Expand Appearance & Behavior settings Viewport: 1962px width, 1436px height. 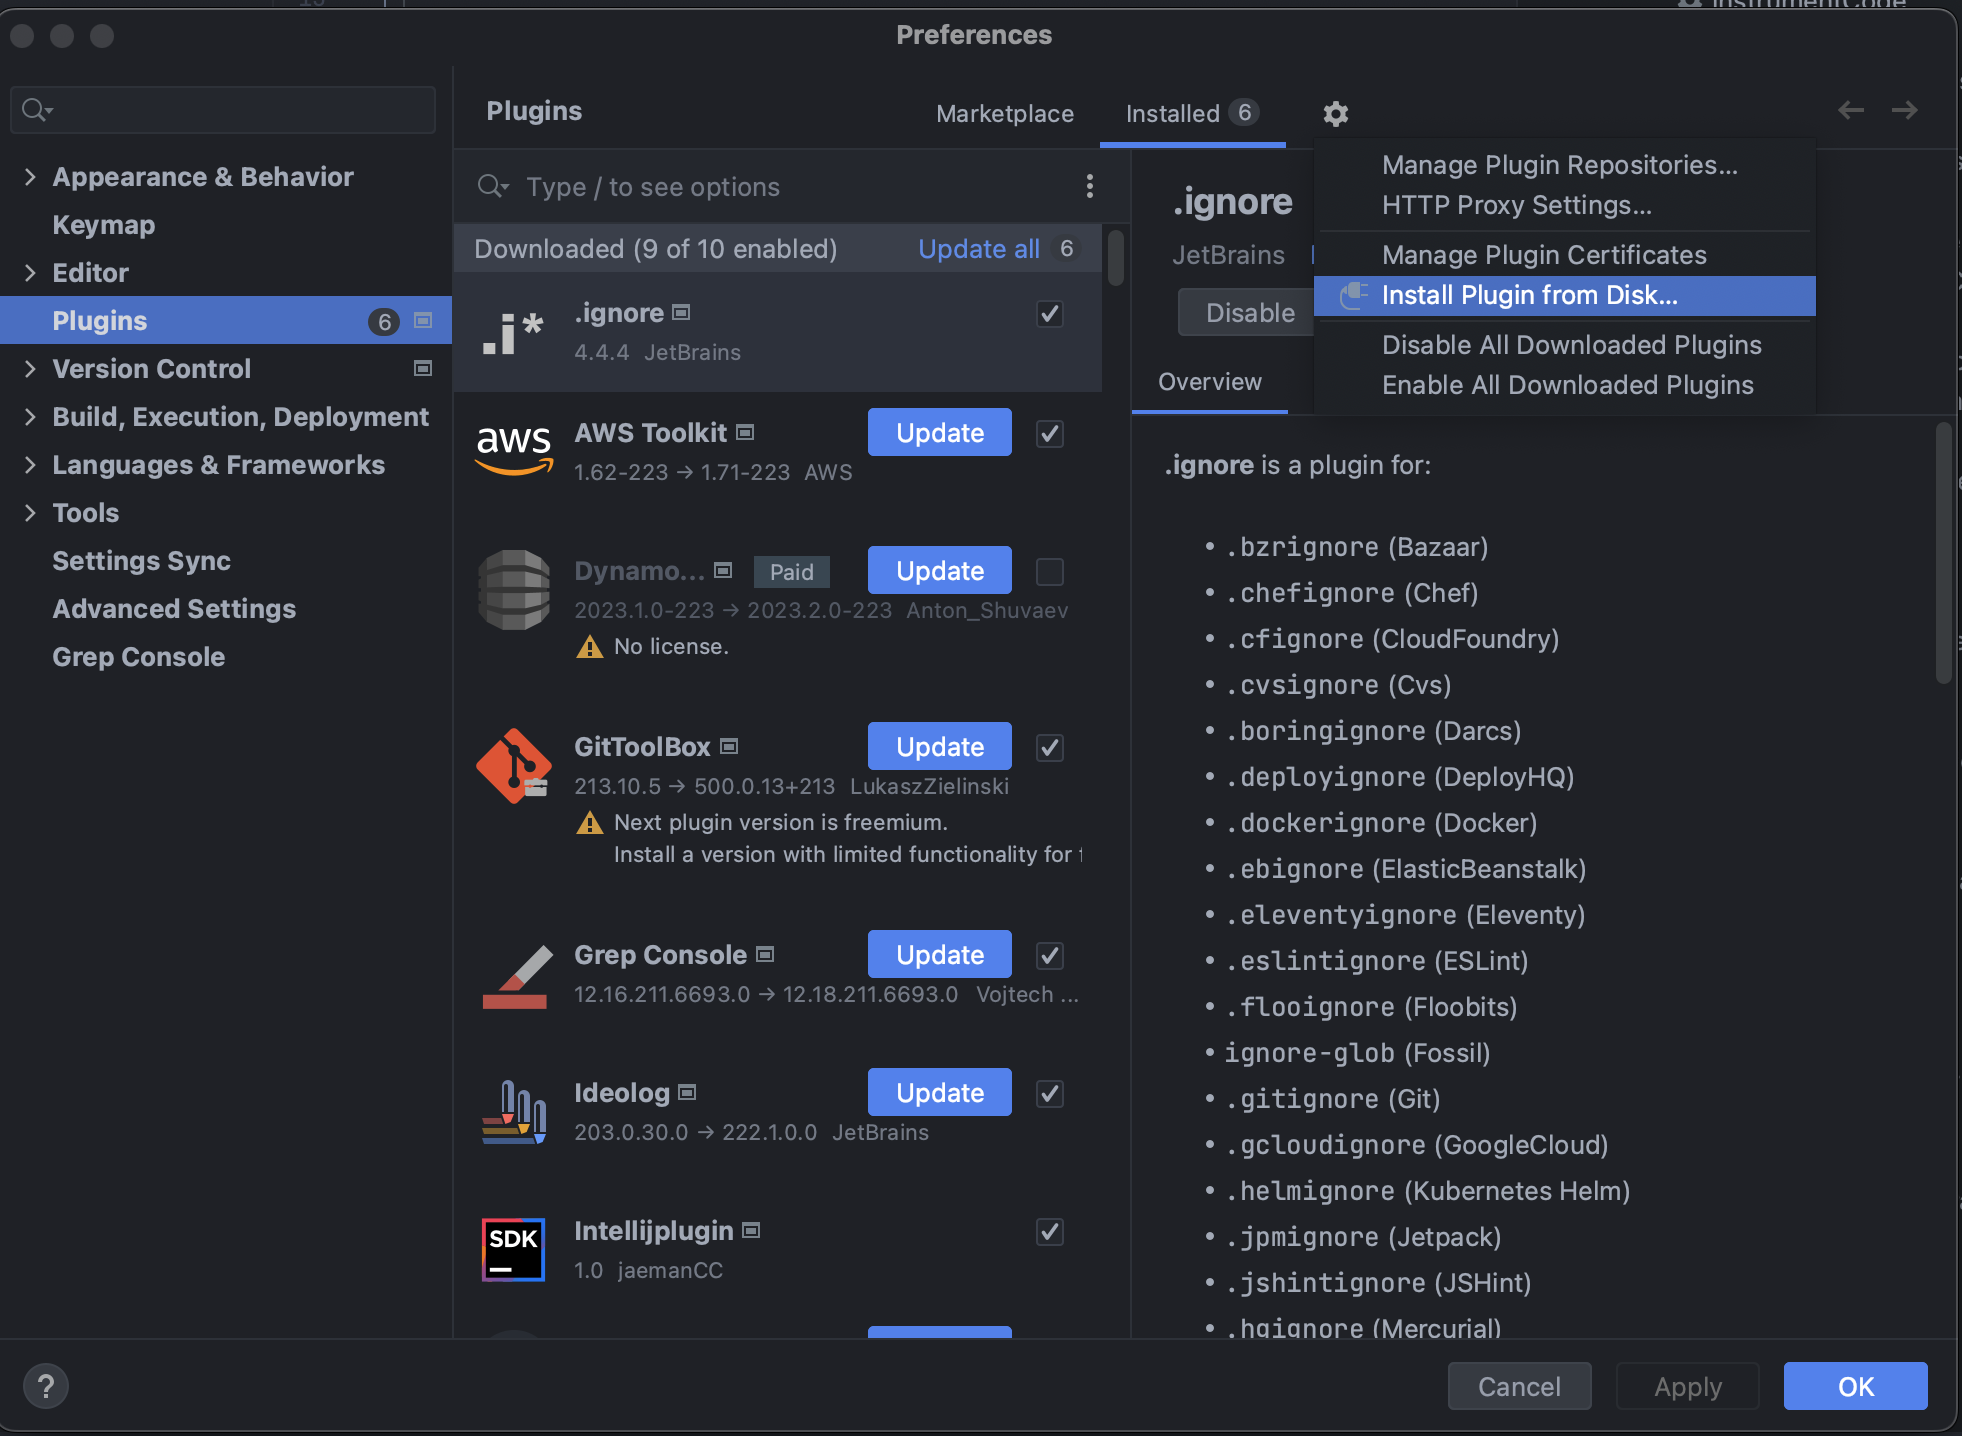tap(30, 177)
